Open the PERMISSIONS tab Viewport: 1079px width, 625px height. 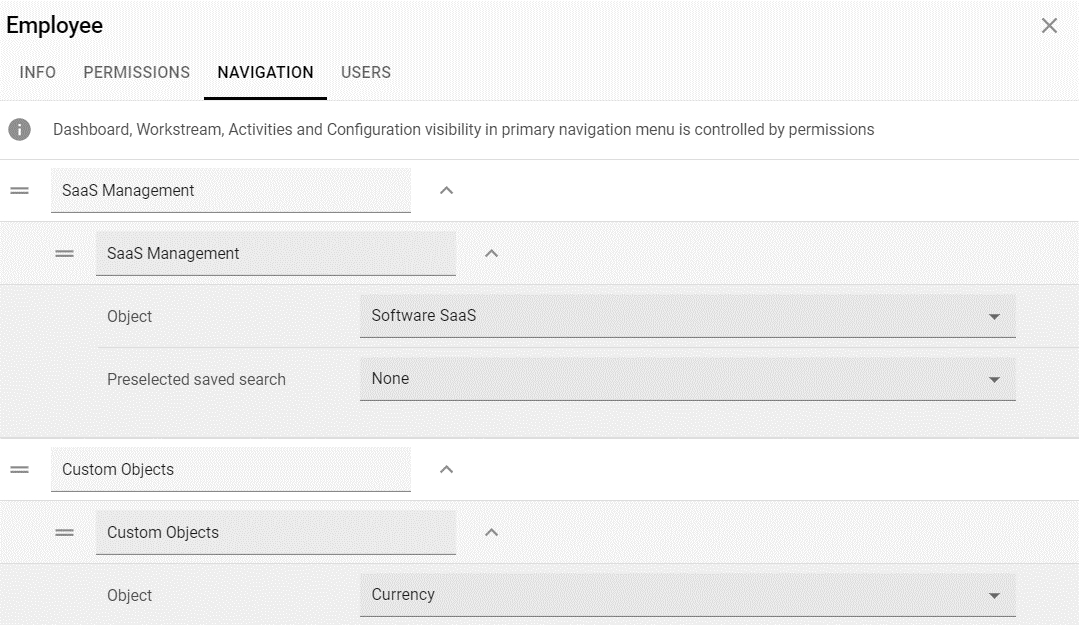(137, 73)
